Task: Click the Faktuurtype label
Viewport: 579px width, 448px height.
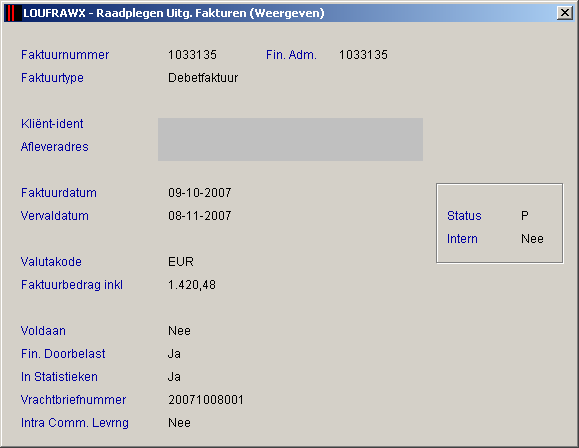Action: click(52, 78)
